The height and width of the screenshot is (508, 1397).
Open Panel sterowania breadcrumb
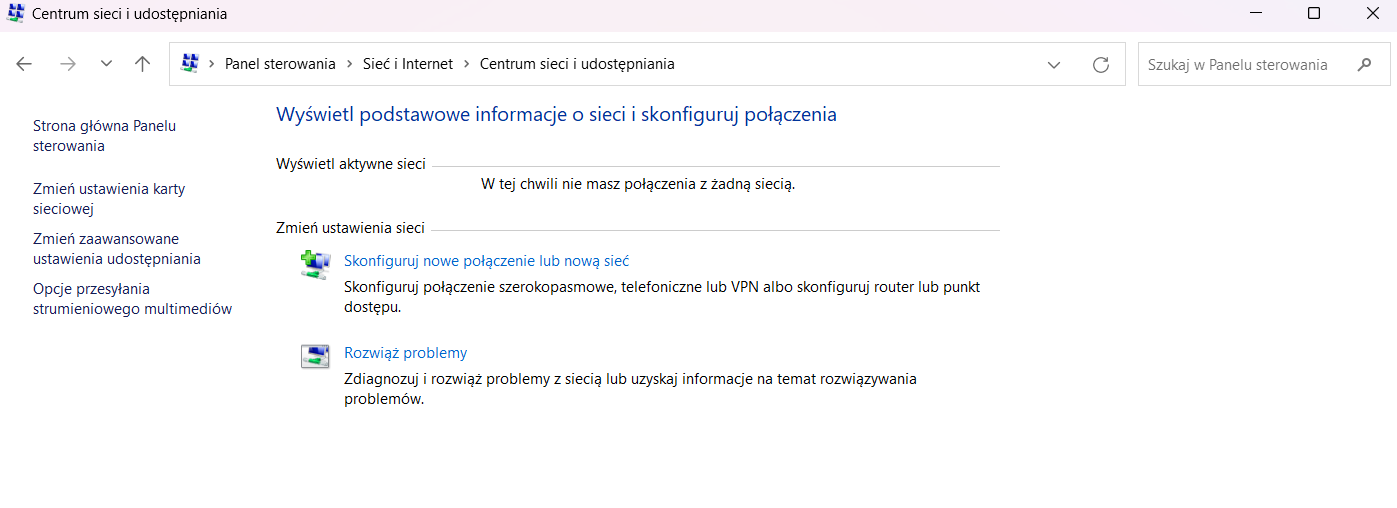click(x=280, y=64)
